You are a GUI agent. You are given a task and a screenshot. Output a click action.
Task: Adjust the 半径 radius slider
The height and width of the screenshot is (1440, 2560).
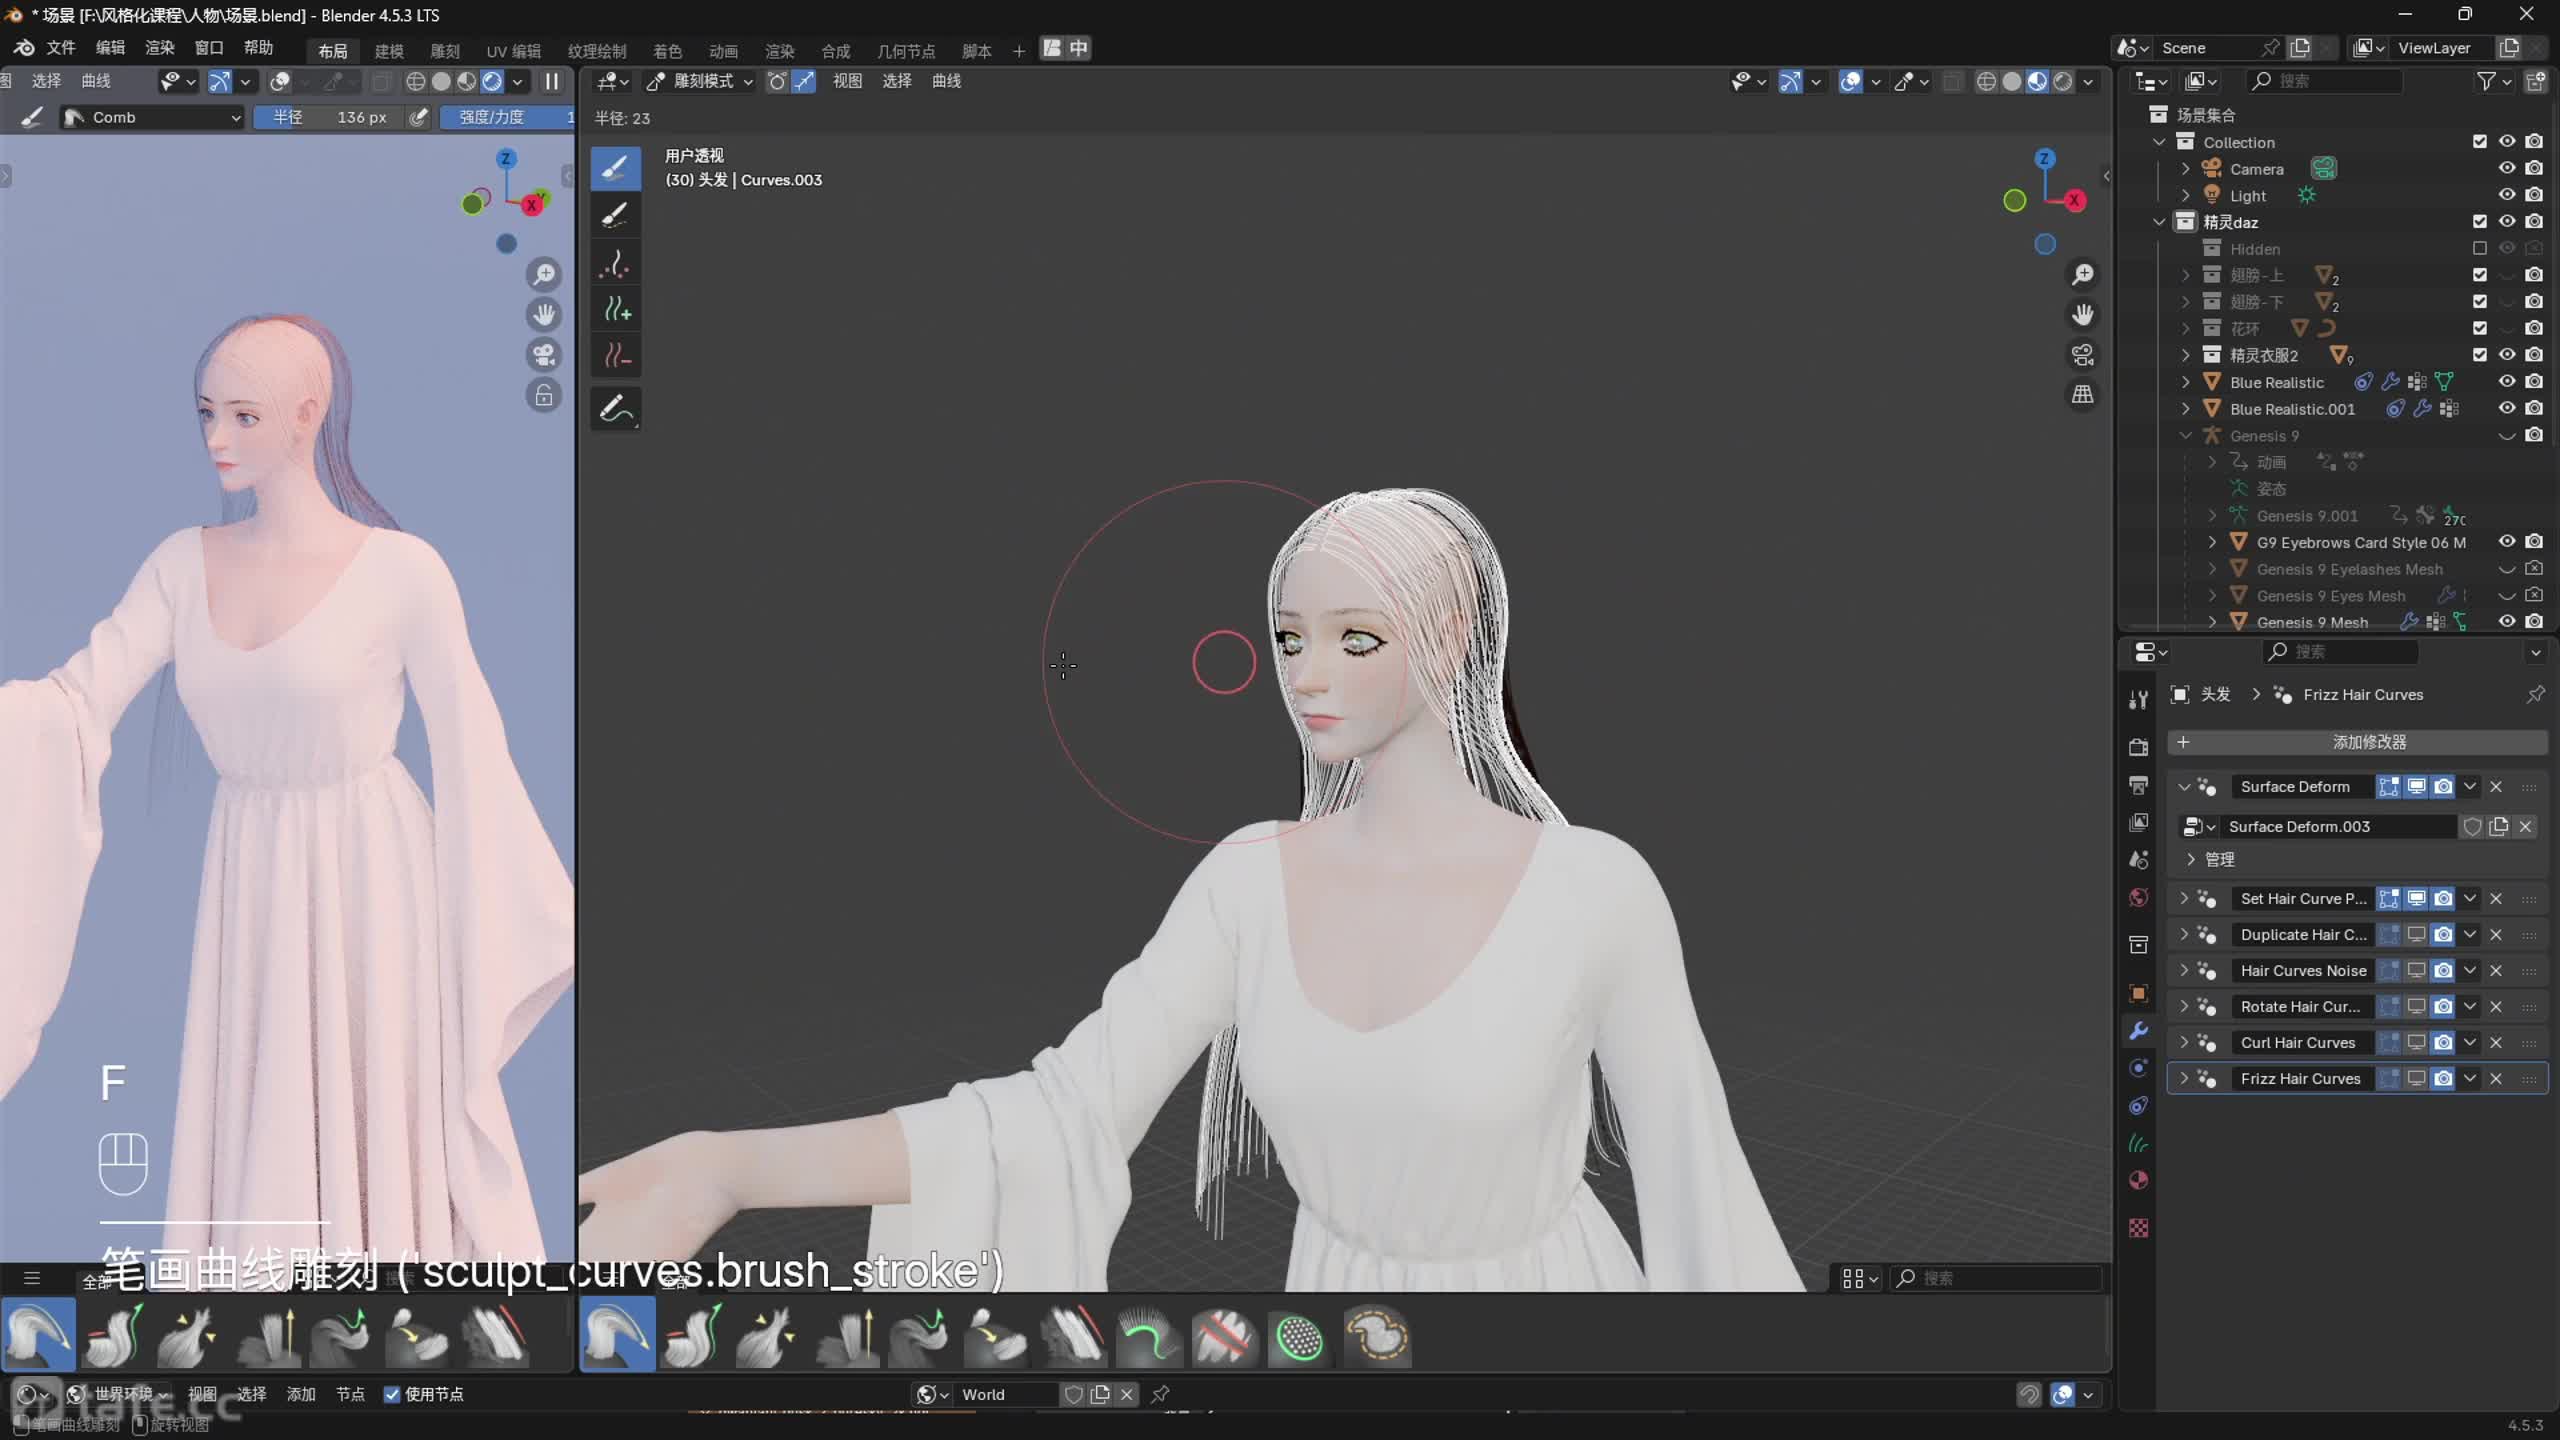[330, 117]
